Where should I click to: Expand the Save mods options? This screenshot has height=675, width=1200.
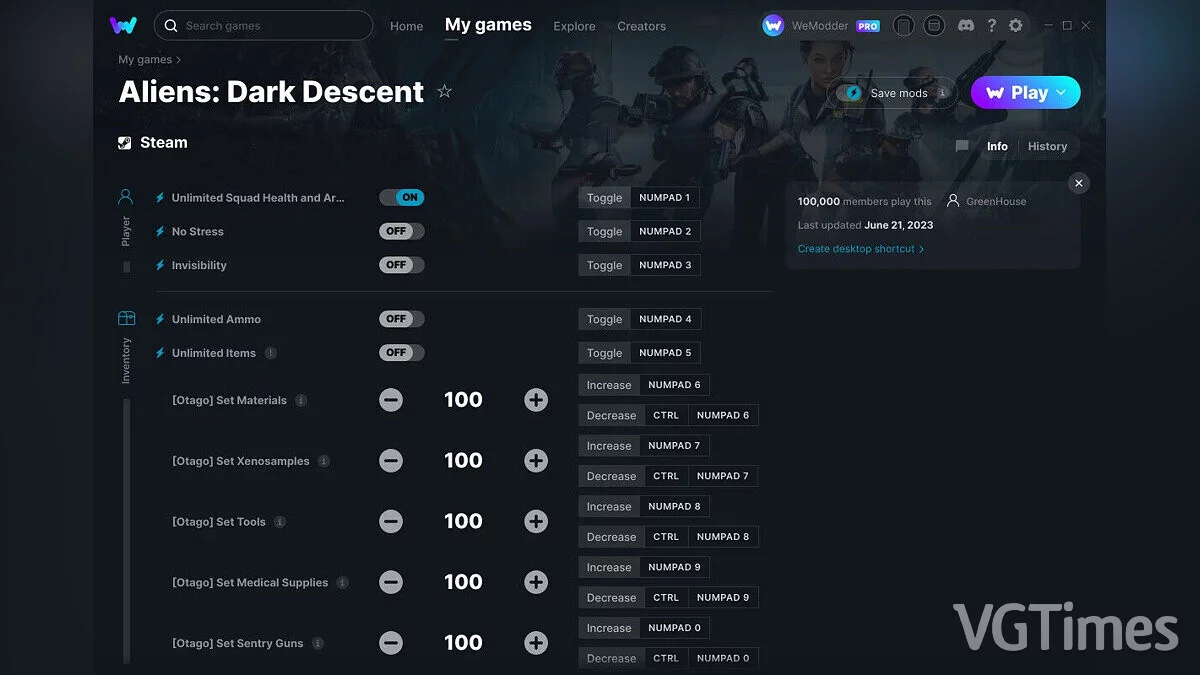pyautogui.click(x=944, y=92)
